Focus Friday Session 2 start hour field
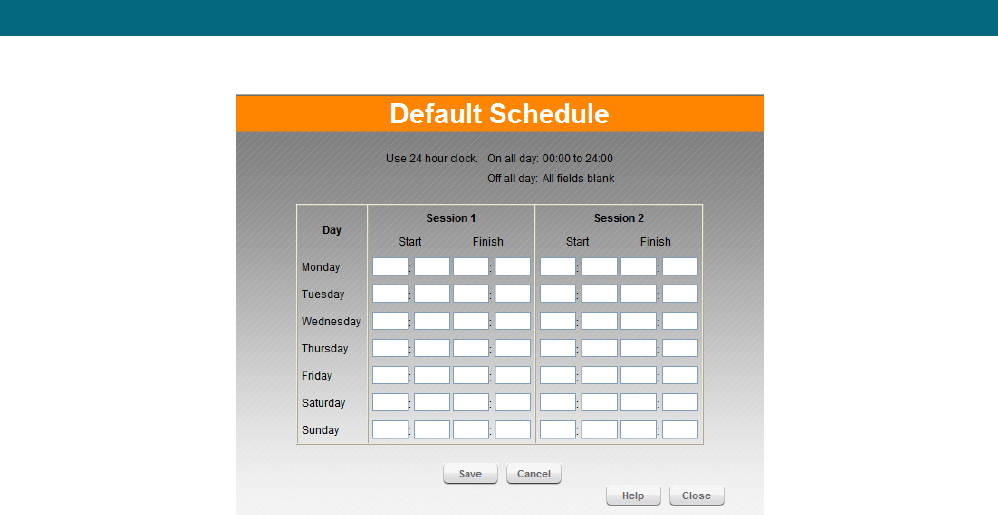Viewport: 998px width, 515px height. [558, 375]
